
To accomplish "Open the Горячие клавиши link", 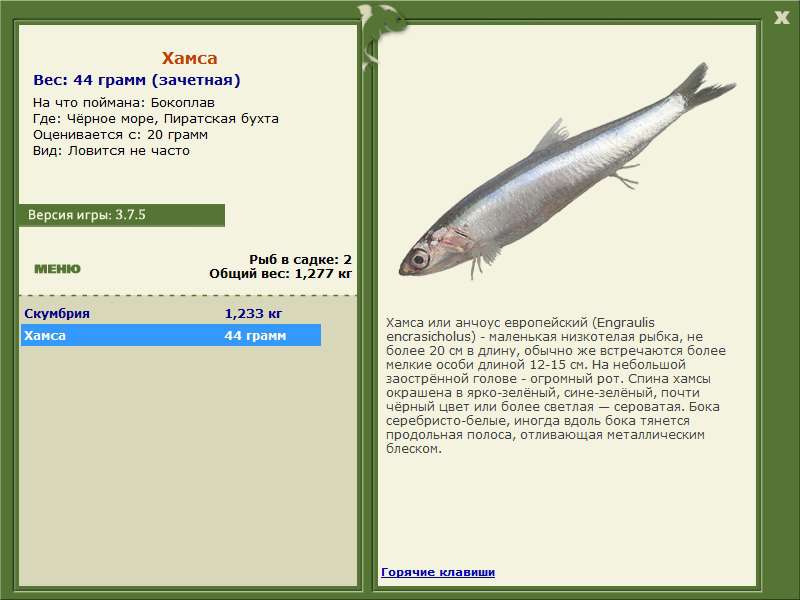I will click(x=438, y=572).
